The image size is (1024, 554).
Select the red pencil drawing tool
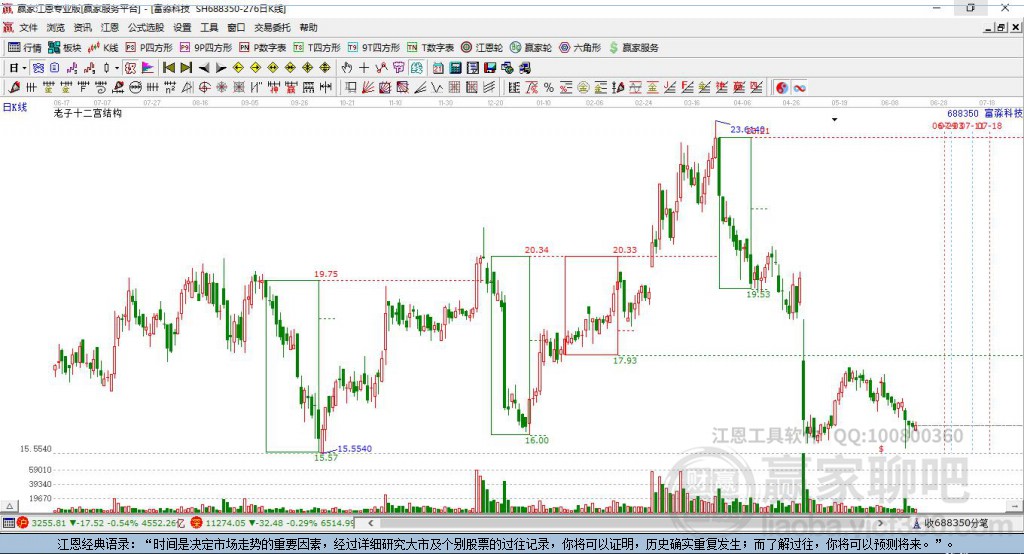13,88
